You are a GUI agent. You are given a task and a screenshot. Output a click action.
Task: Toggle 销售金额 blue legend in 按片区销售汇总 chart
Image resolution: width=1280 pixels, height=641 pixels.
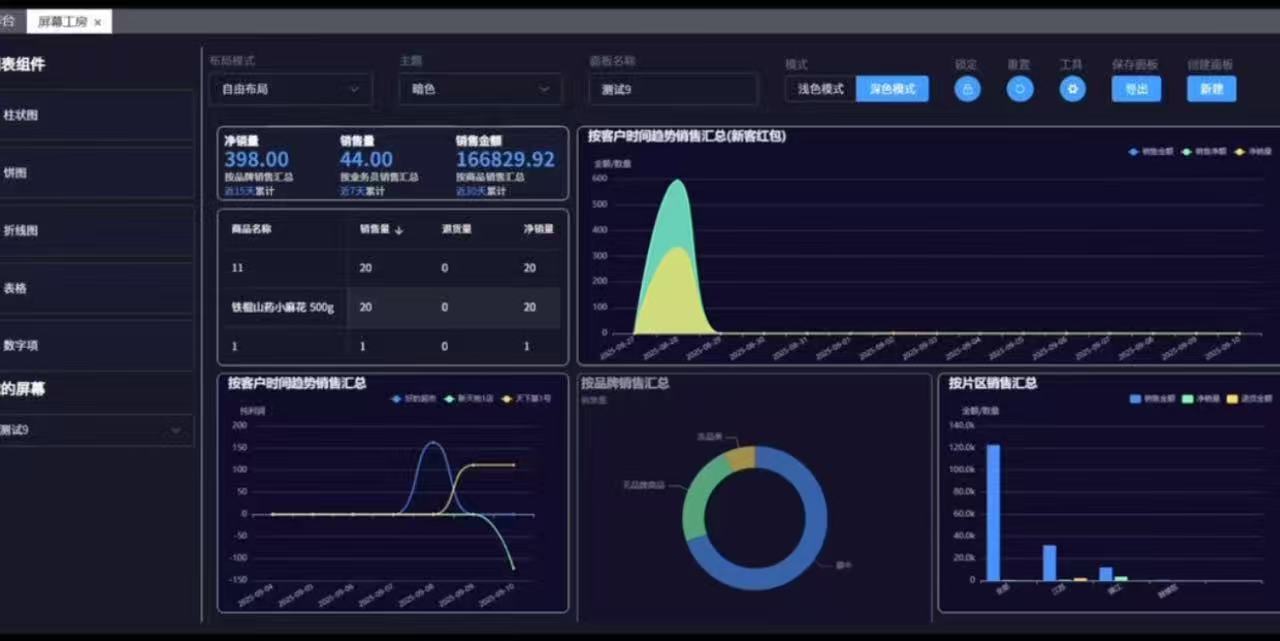(1152, 399)
